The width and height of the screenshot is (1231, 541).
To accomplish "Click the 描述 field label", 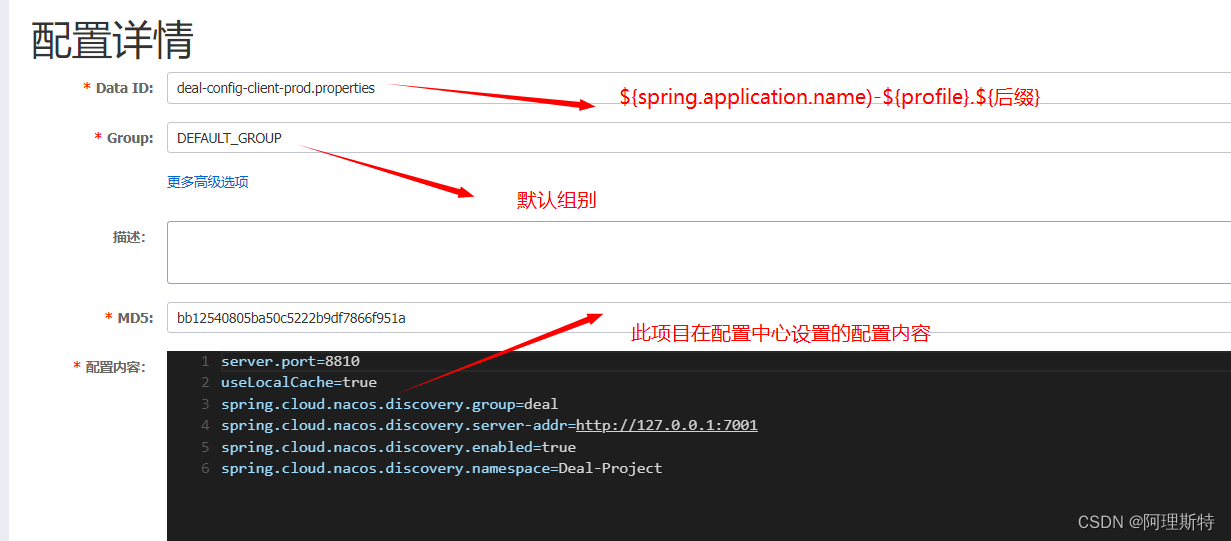I will [129, 237].
